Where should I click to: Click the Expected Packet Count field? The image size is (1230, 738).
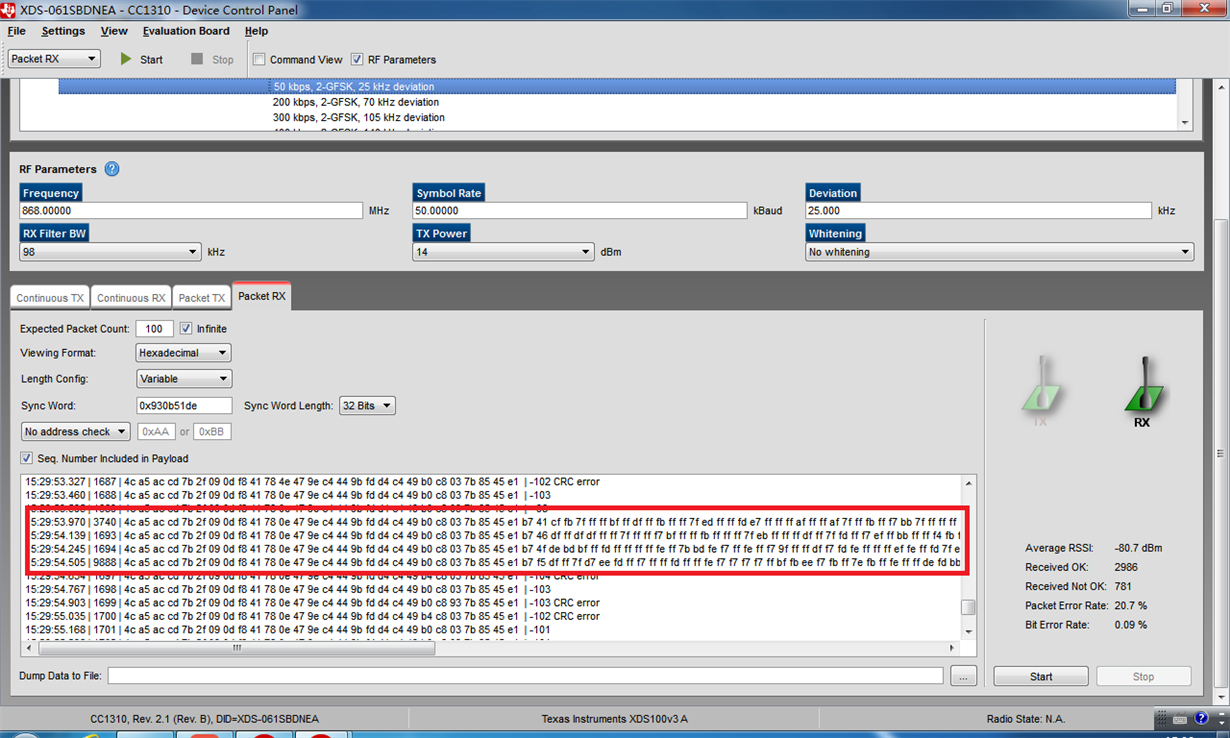coord(154,328)
